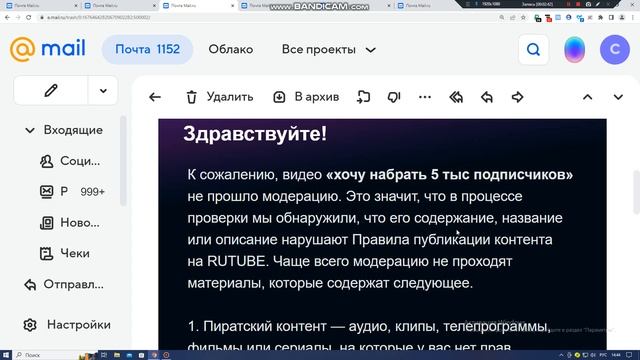Click the message pane vertical scrollbar

click(x=636, y=192)
